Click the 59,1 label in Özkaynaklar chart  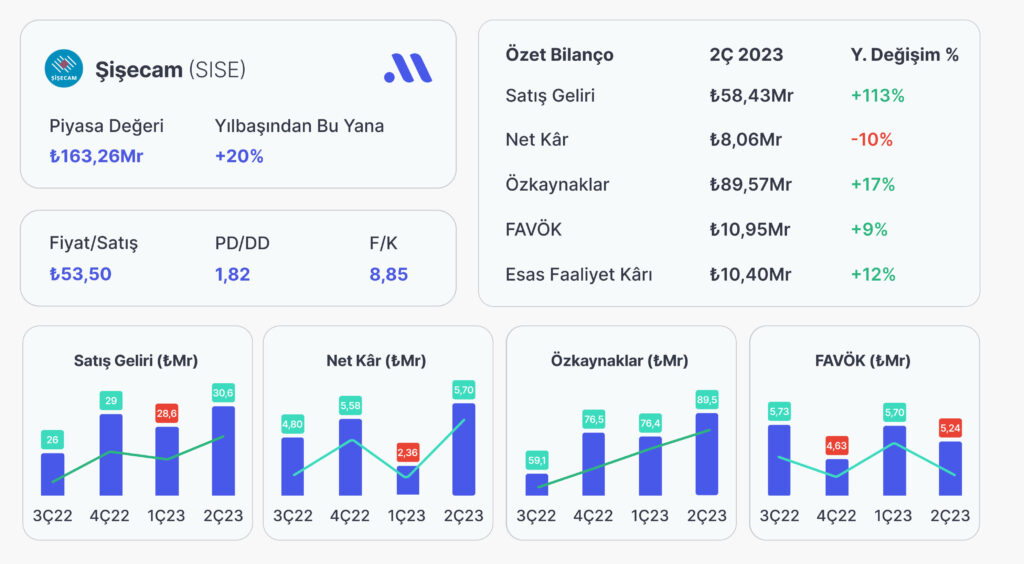(x=537, y=460)
